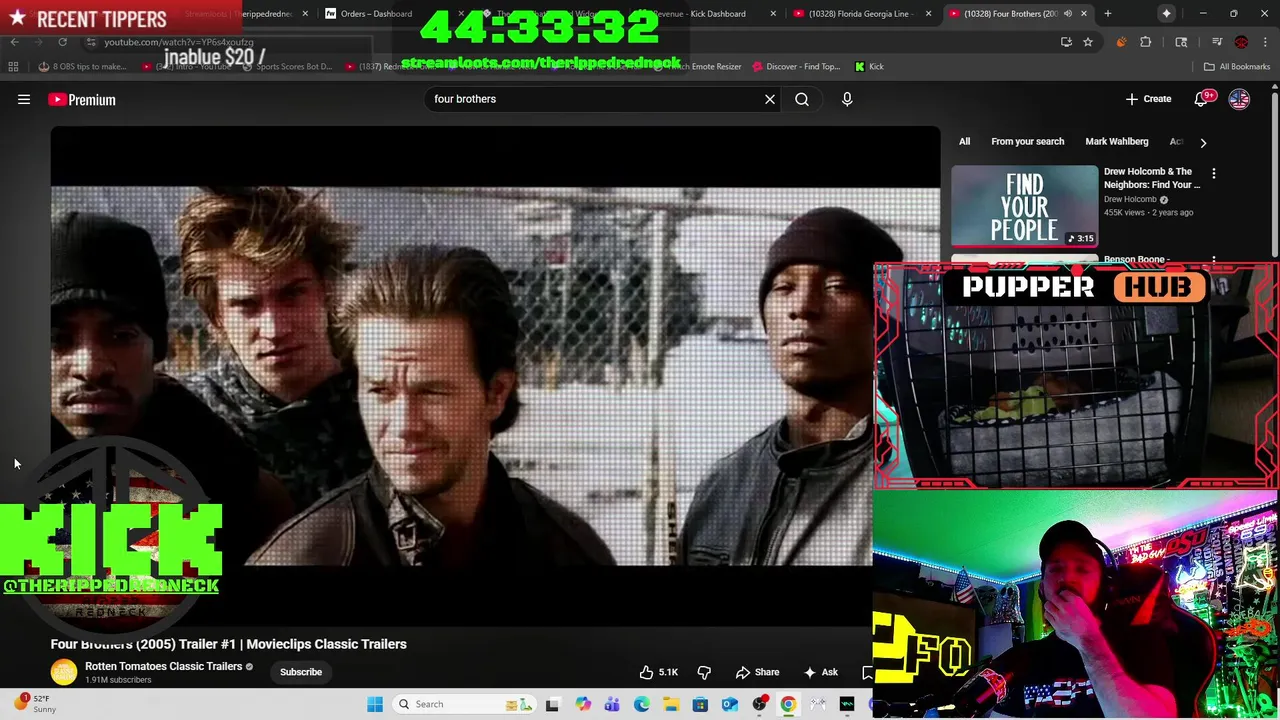Open the Create video menu
Image resolution: width=1280 pixels, height=720 pixels.
point(1148,99)
